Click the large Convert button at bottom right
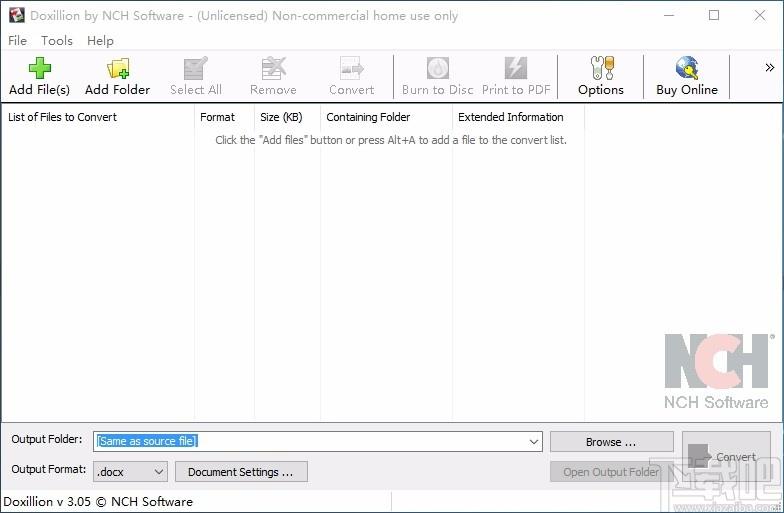This screenshot has height=513, width=784. click(726, 456)
